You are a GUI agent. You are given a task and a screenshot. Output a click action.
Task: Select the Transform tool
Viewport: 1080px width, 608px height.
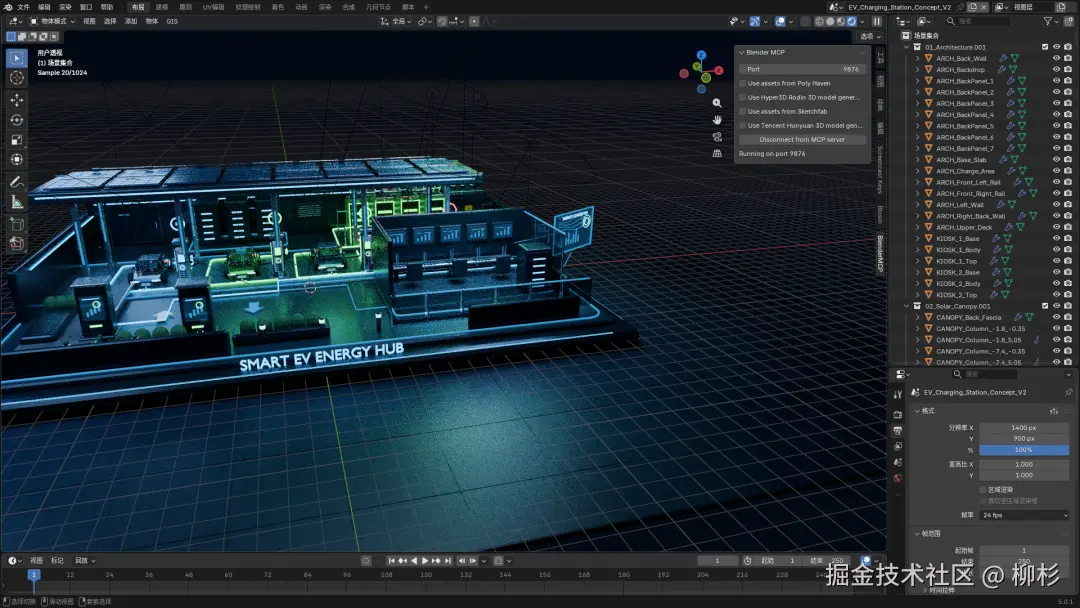coord(17,160)
